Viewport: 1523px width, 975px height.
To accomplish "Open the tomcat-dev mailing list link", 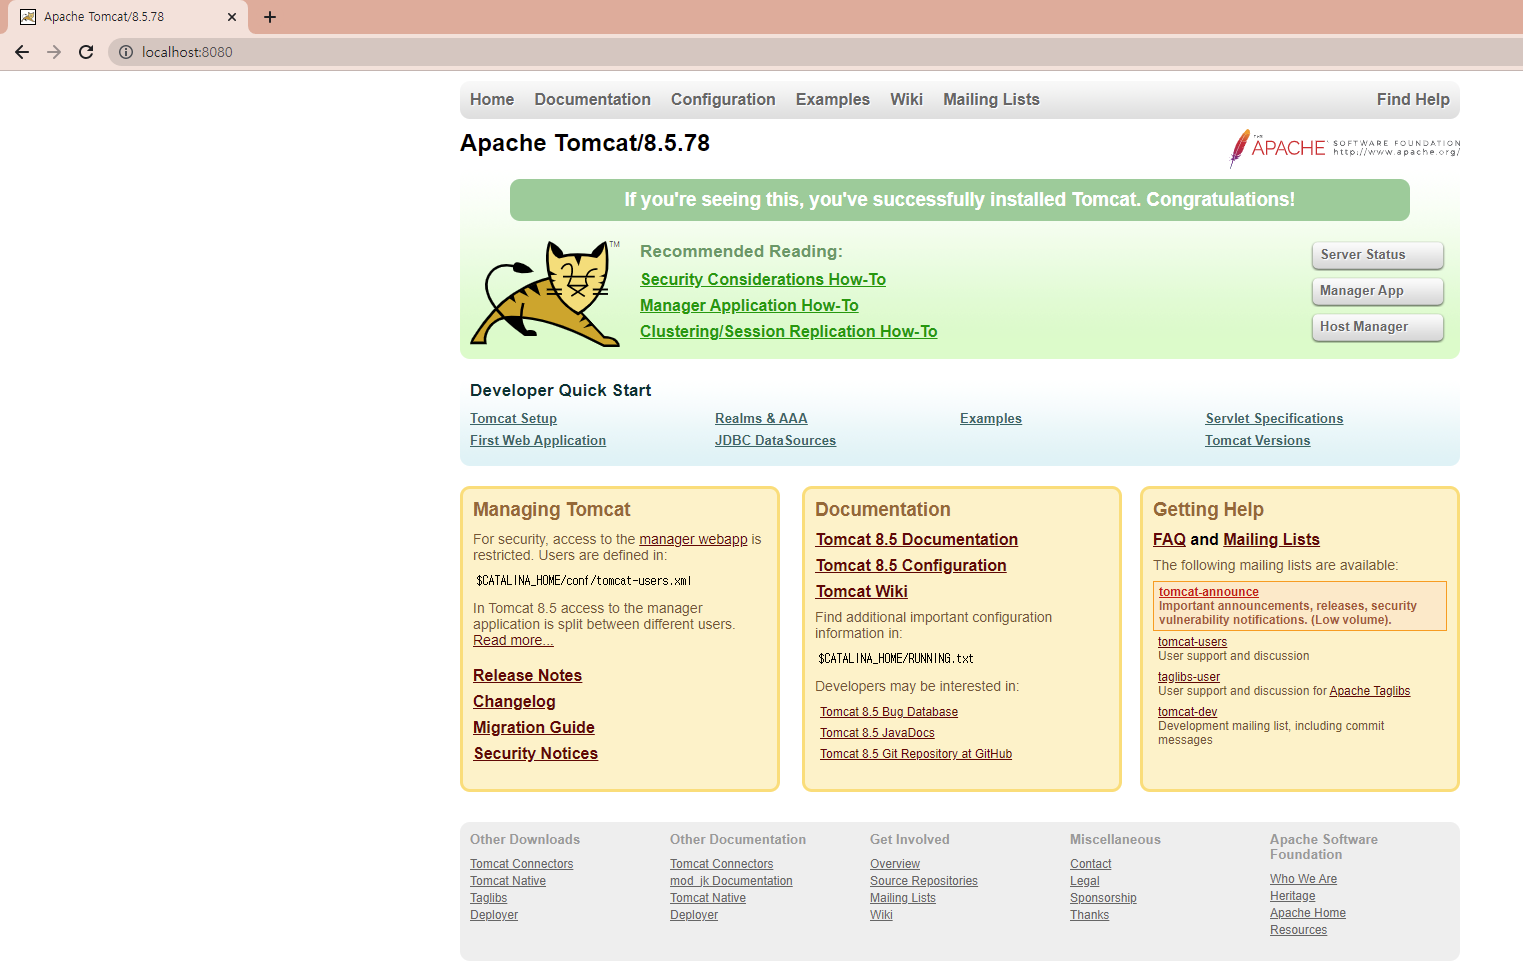I will coord(1187,712).
